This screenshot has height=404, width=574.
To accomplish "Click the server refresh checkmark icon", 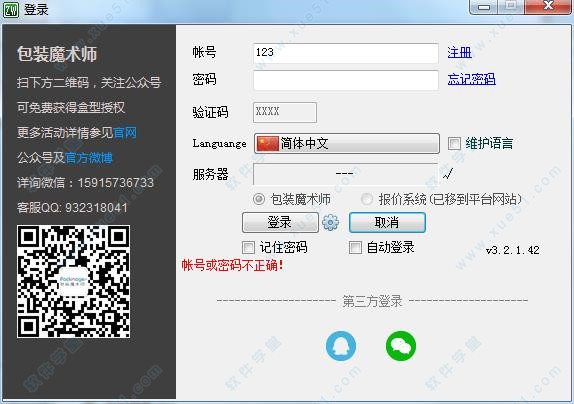I will (448, 173).
